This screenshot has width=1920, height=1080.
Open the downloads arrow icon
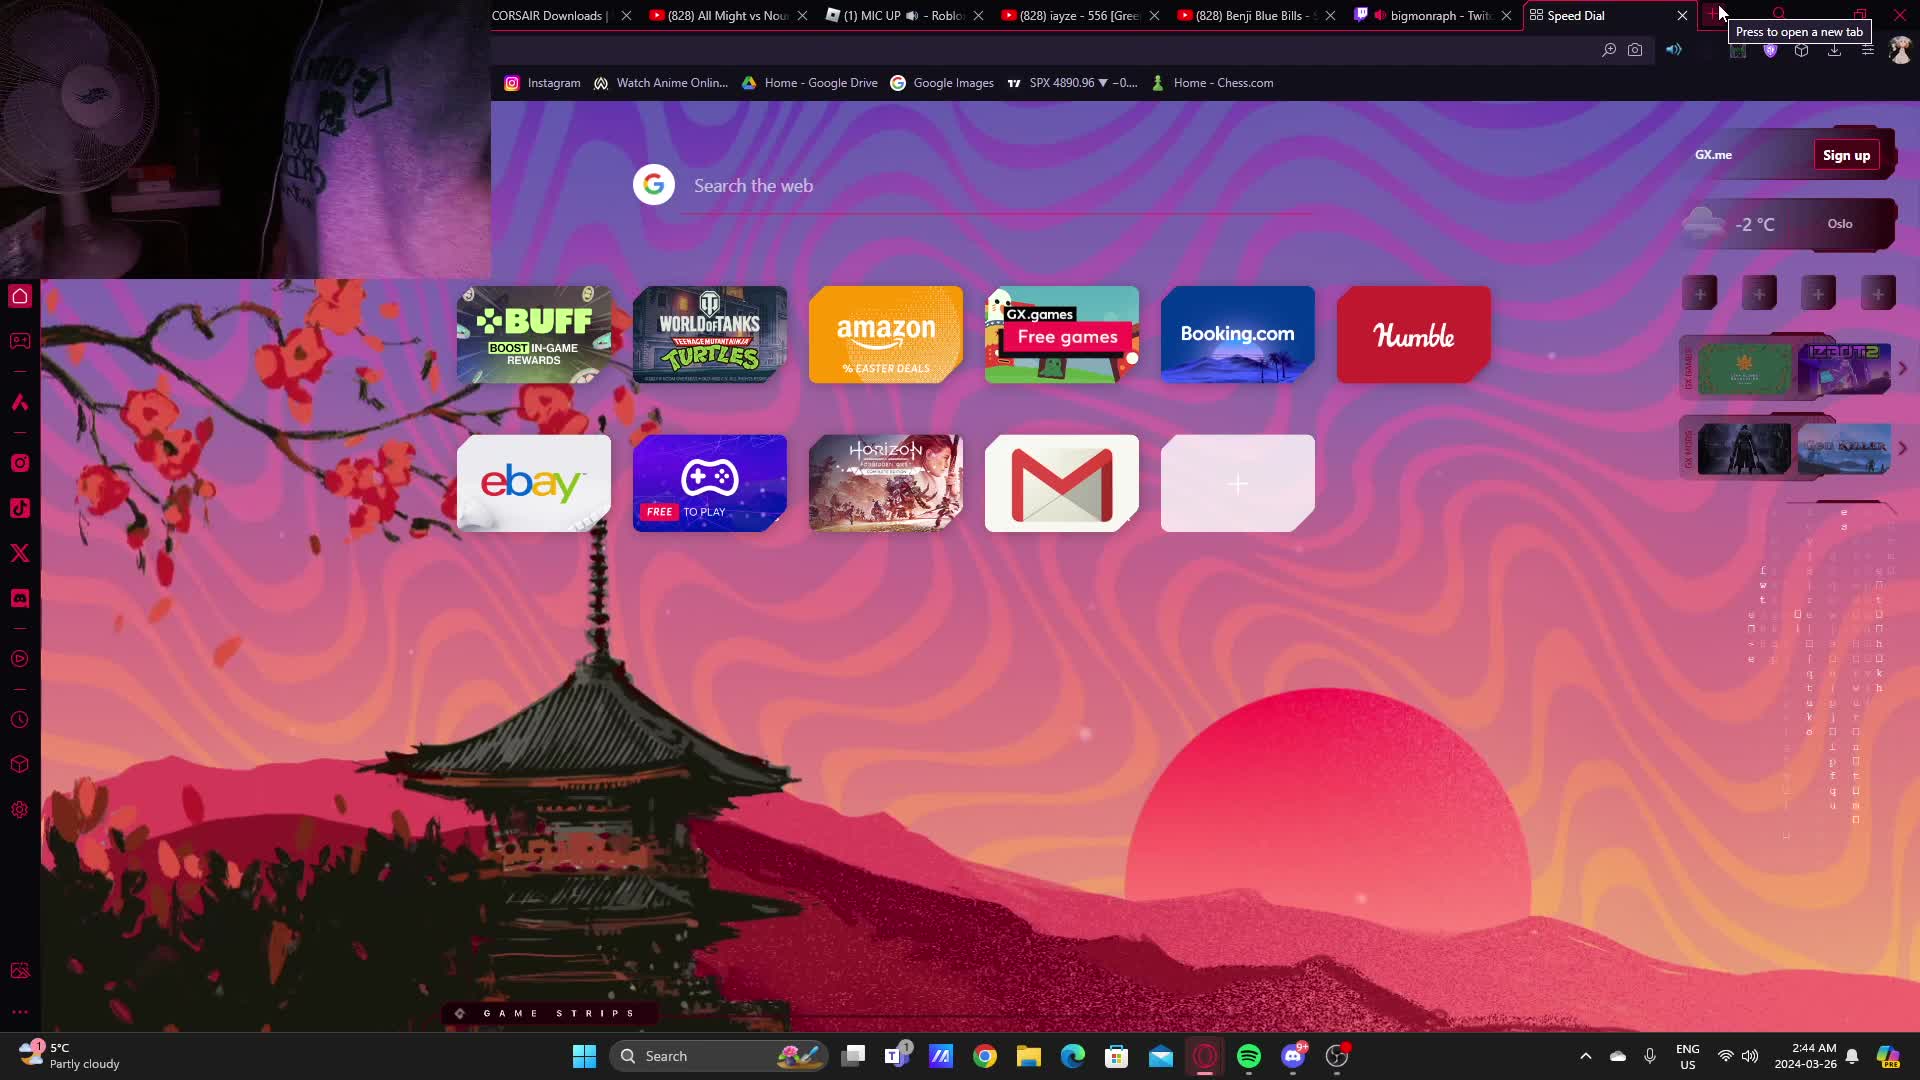pos(1834,49)
